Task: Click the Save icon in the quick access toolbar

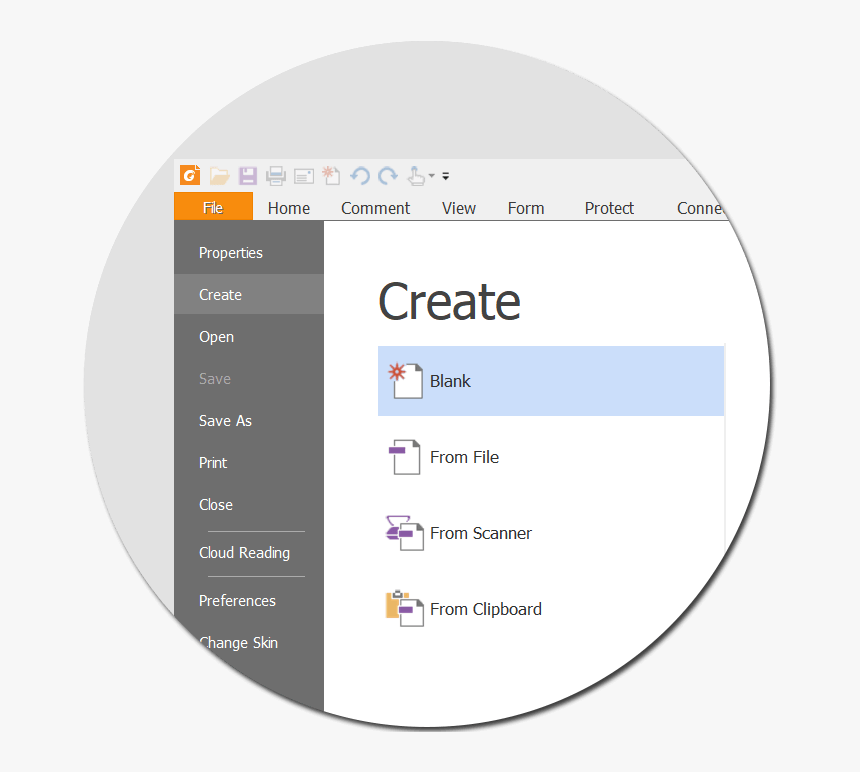Action: [x=247, y=175]
